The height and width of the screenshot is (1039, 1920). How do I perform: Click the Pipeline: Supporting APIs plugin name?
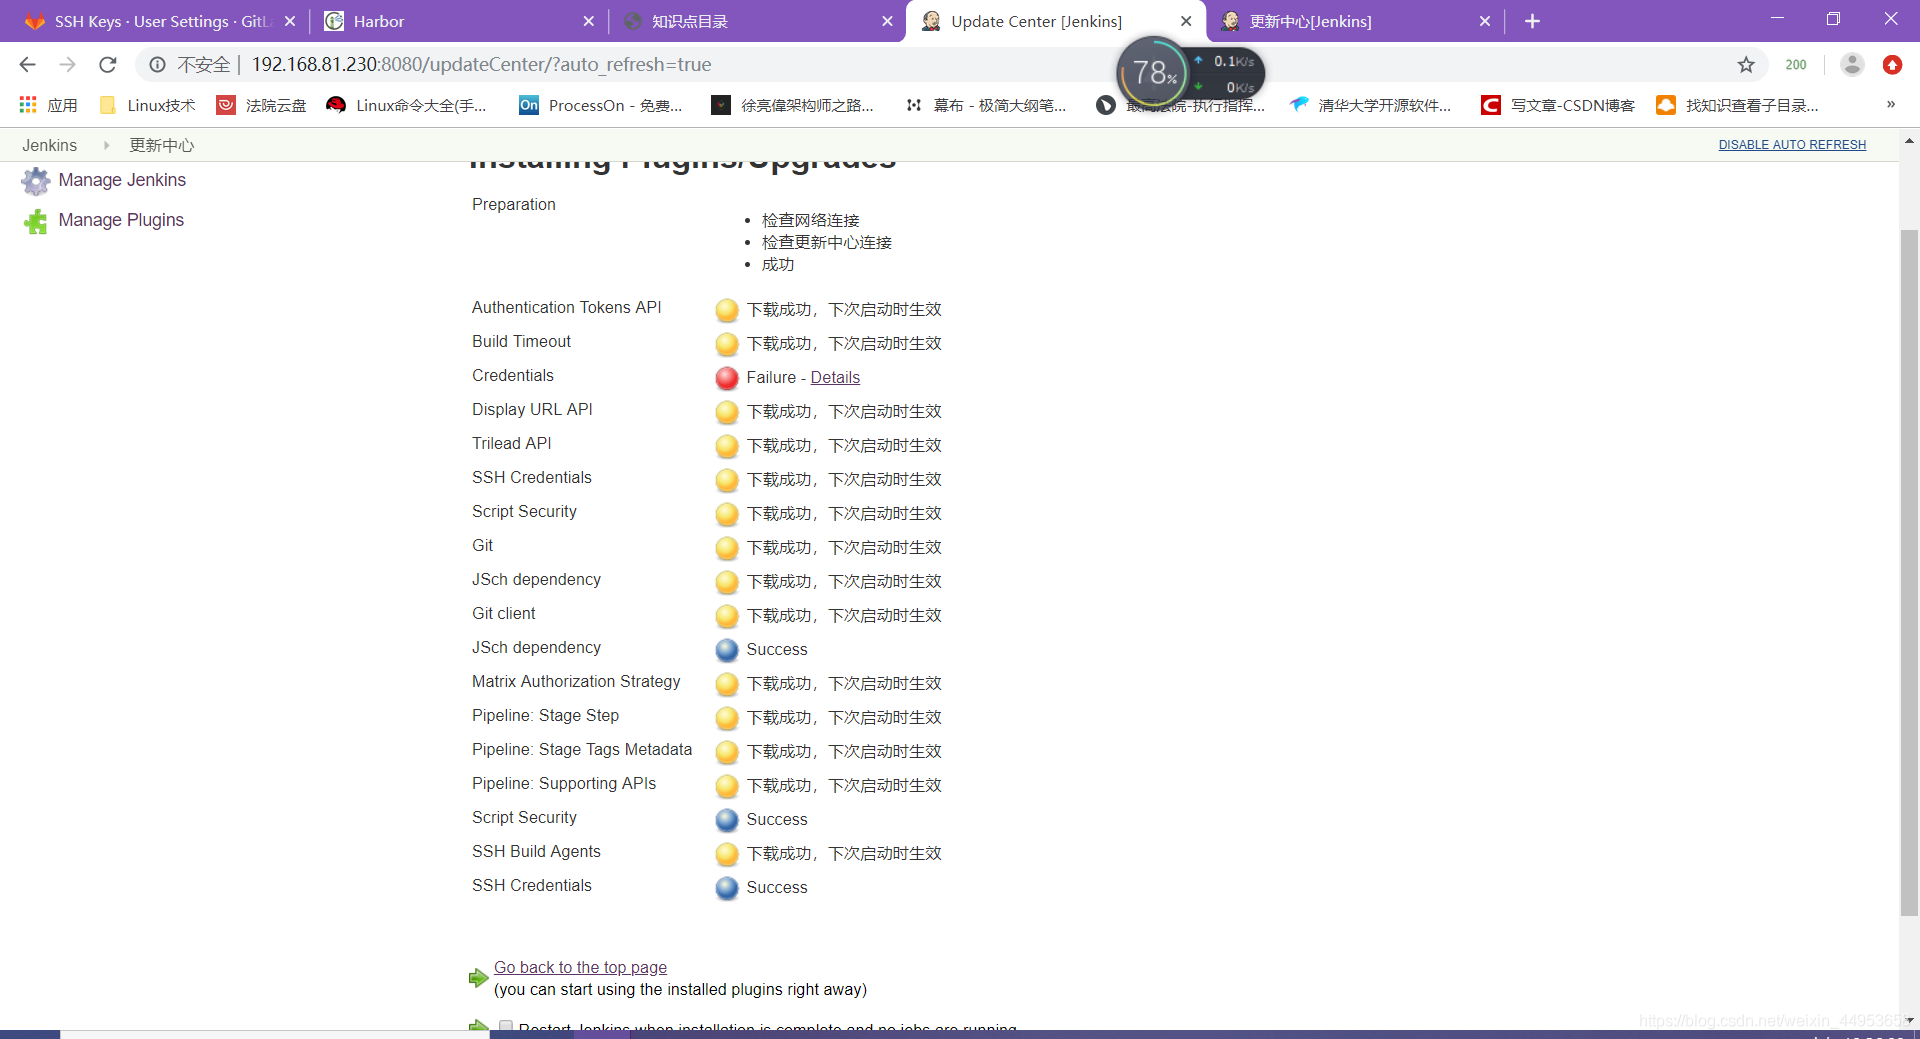[x=564, y=784]
